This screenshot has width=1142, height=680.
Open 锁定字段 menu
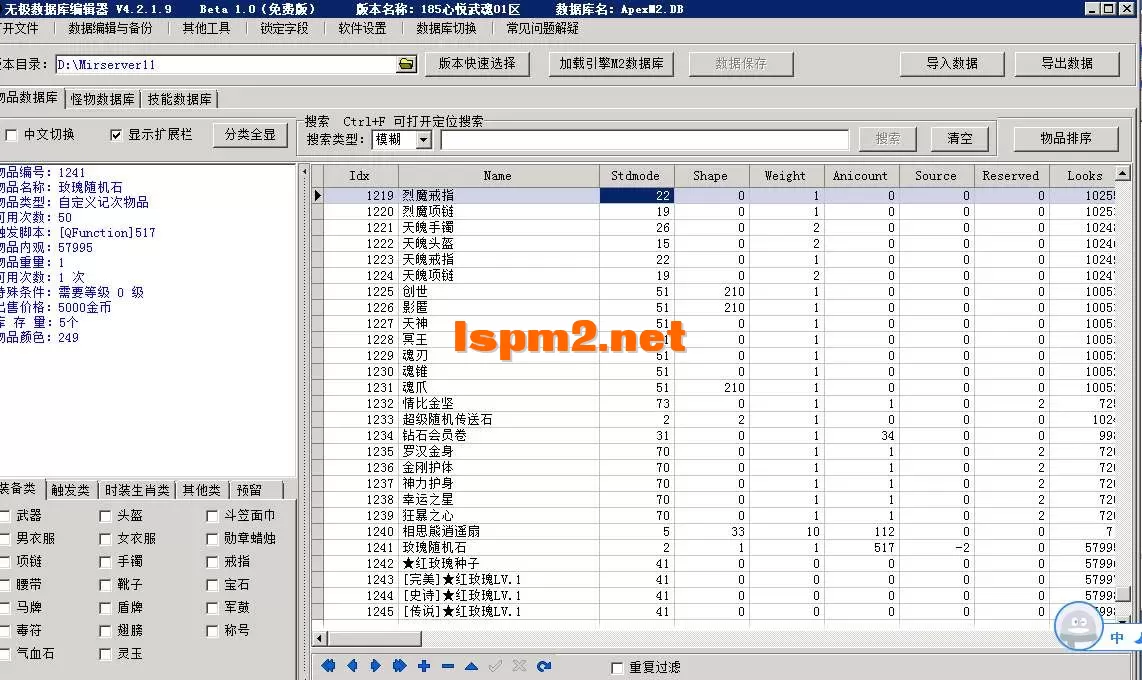[x=284, y=28]
